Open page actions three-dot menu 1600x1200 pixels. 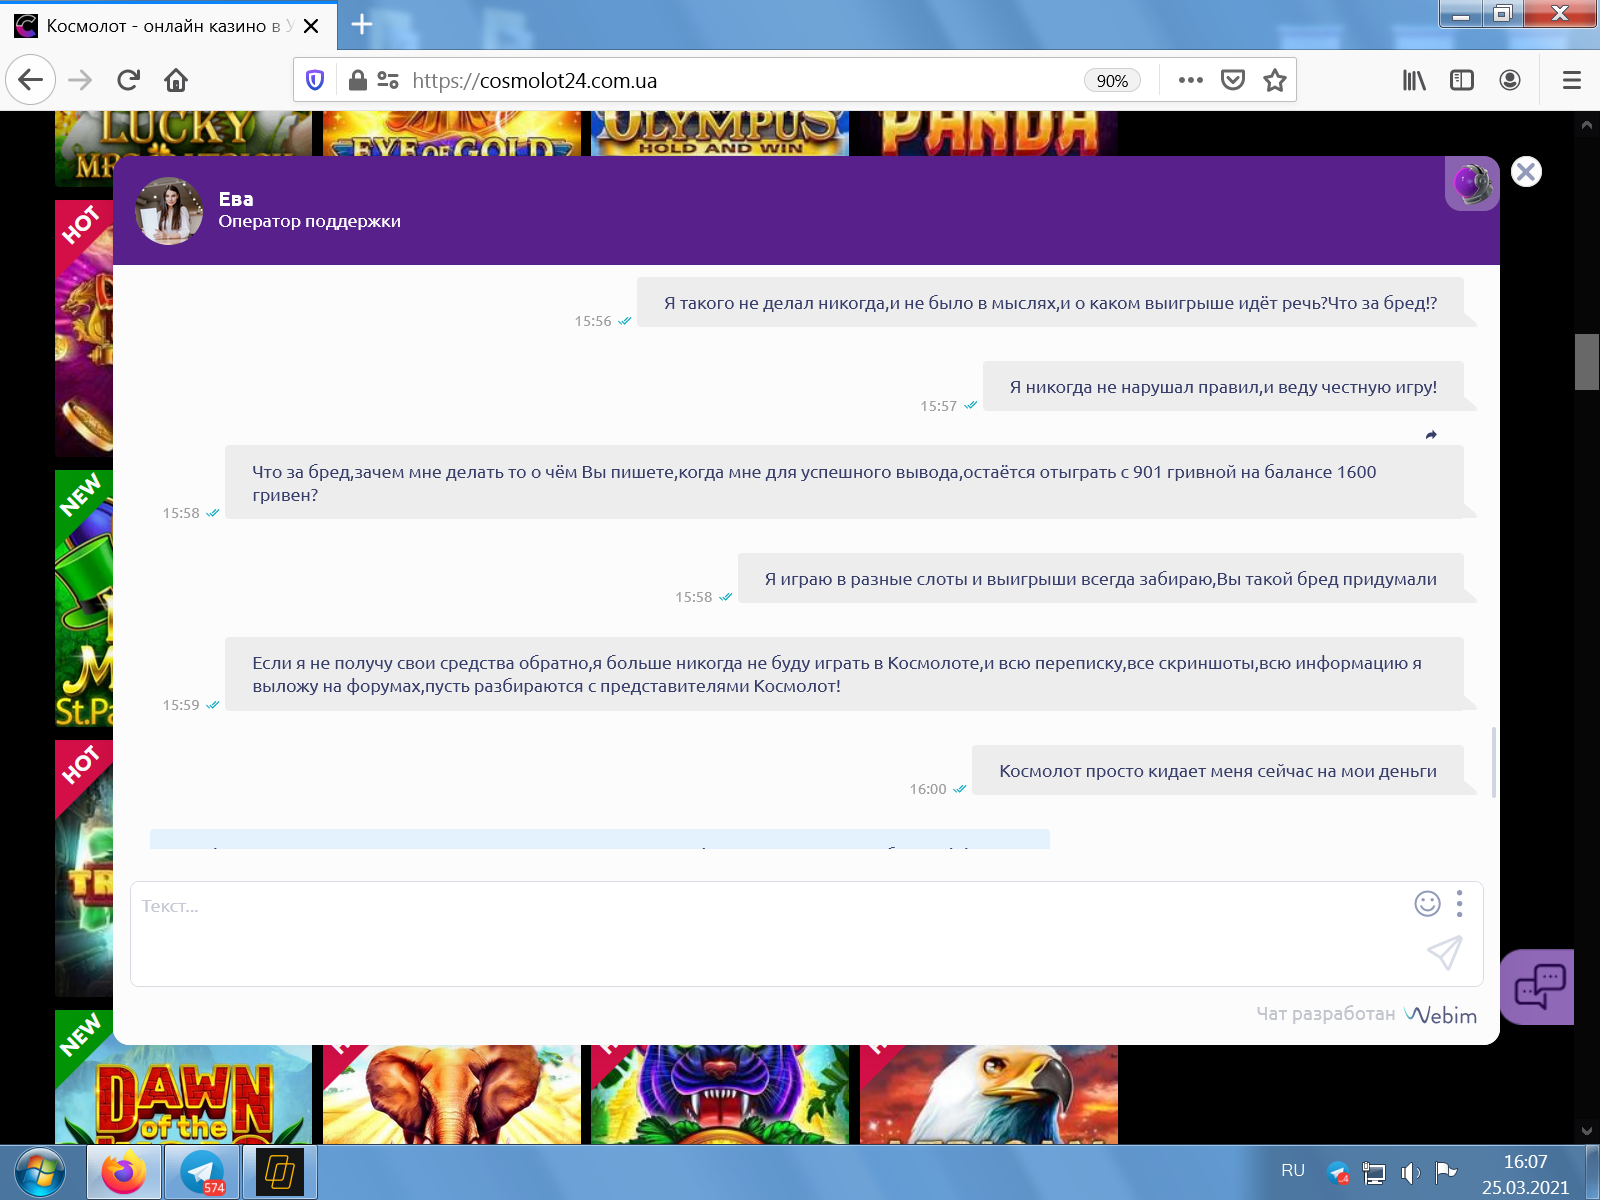pyautogui.click(x=1190, y=80)
